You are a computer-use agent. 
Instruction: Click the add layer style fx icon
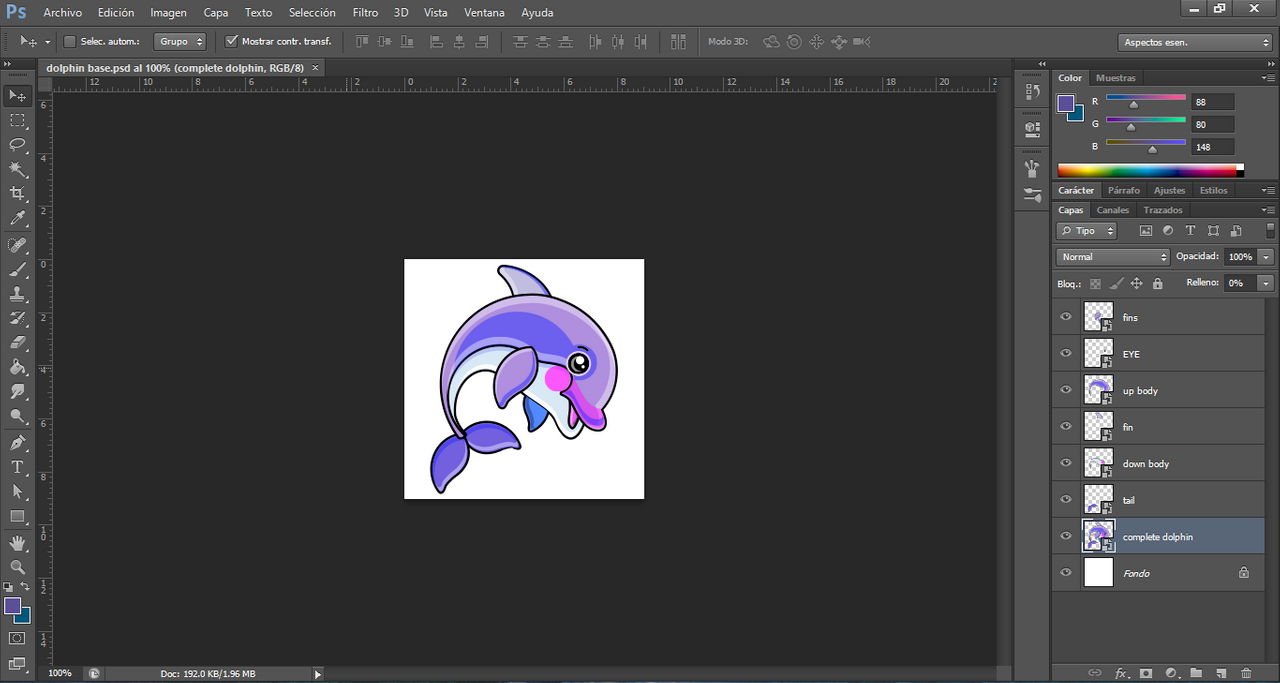(1121, 673)
